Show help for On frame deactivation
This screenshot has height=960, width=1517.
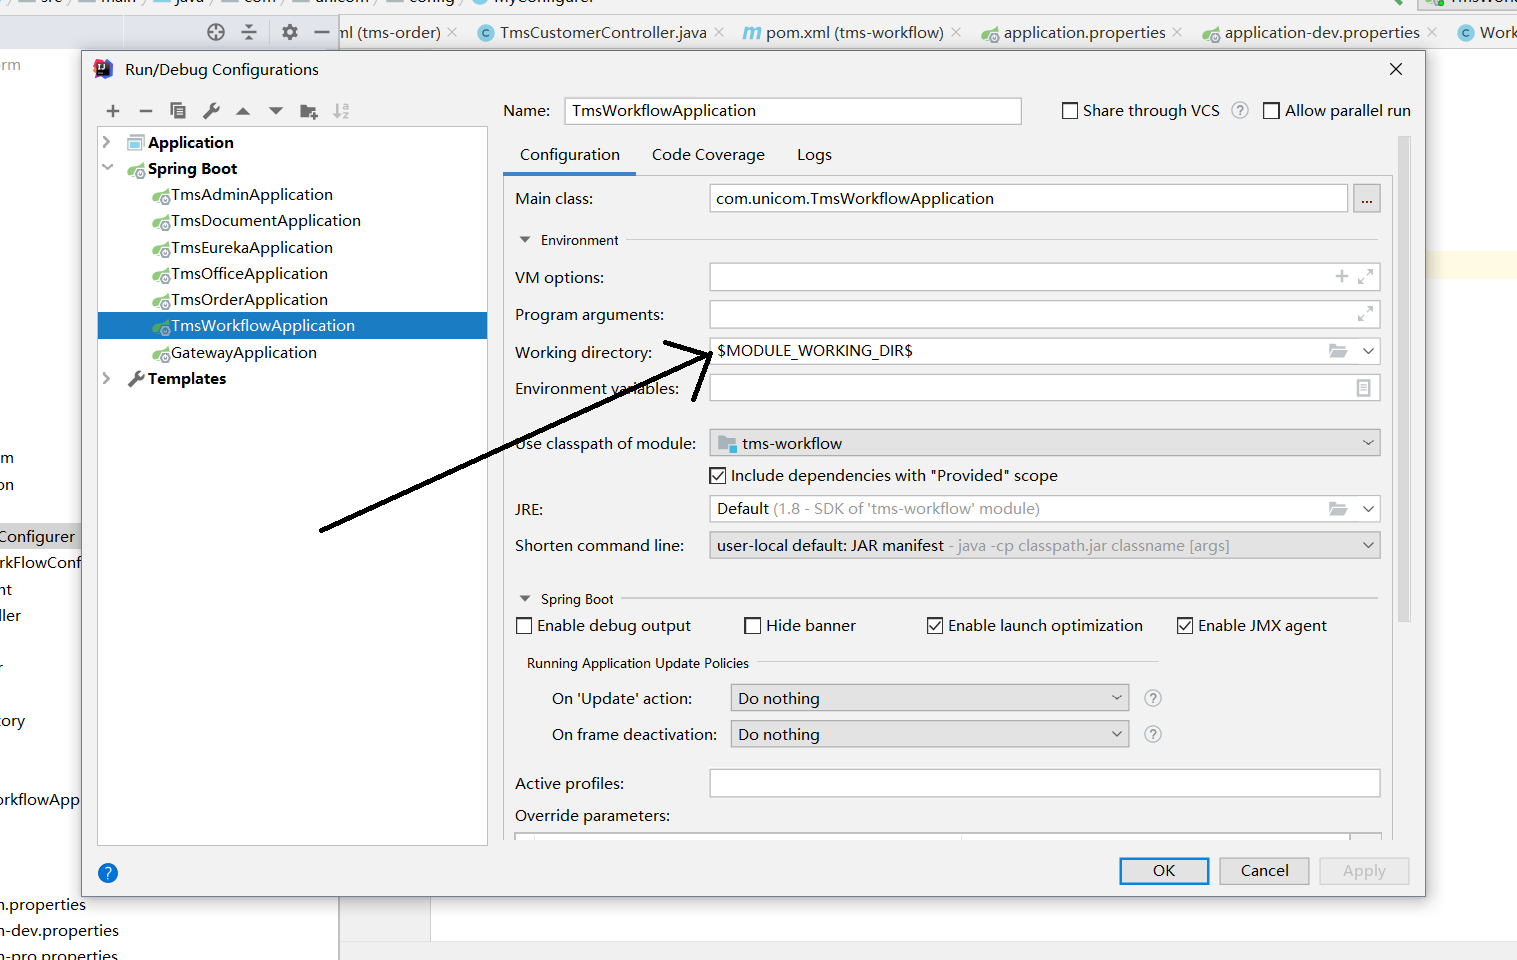pyautogui.click(x=1153, y=734)
